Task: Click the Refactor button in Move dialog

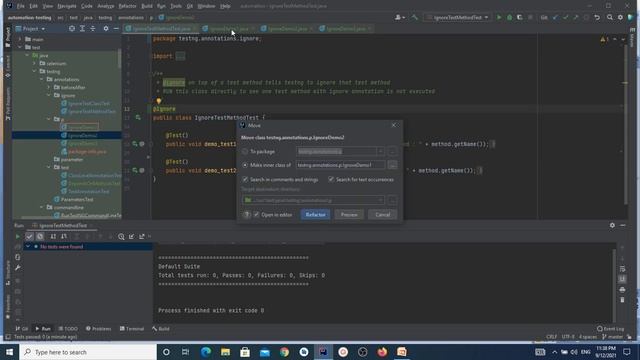Action: pyautogui.click(x=316, y=215)
